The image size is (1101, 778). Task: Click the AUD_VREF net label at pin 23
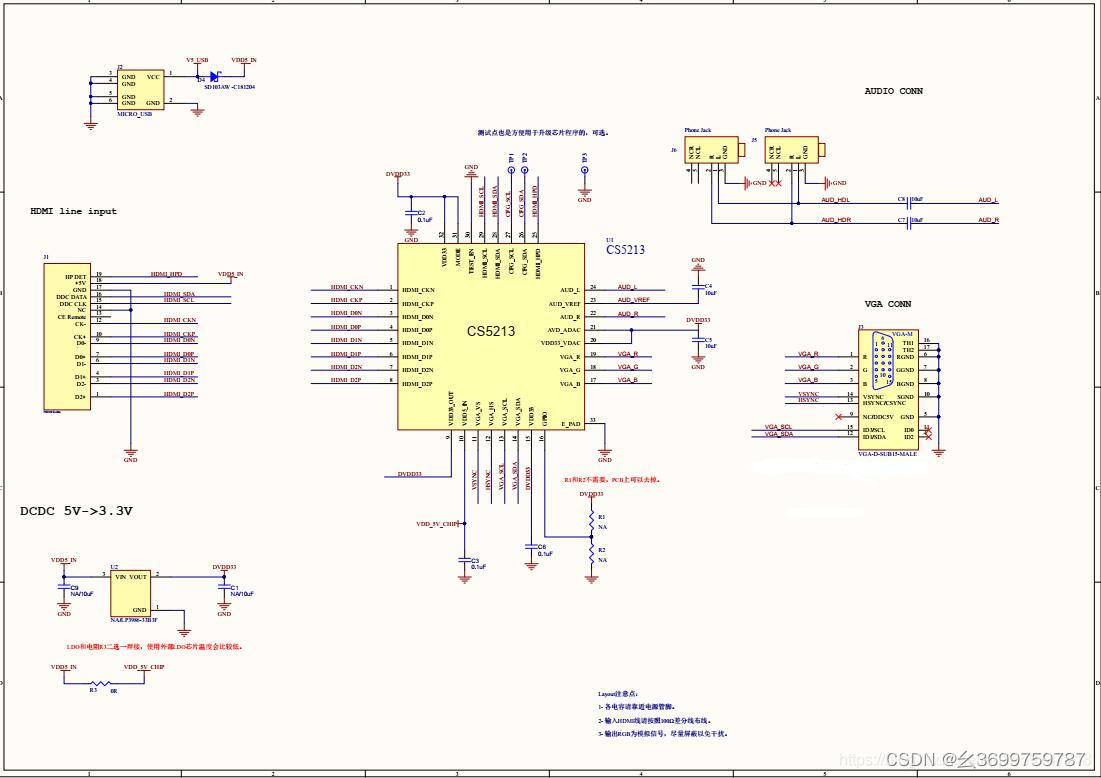tap(633, 300)
